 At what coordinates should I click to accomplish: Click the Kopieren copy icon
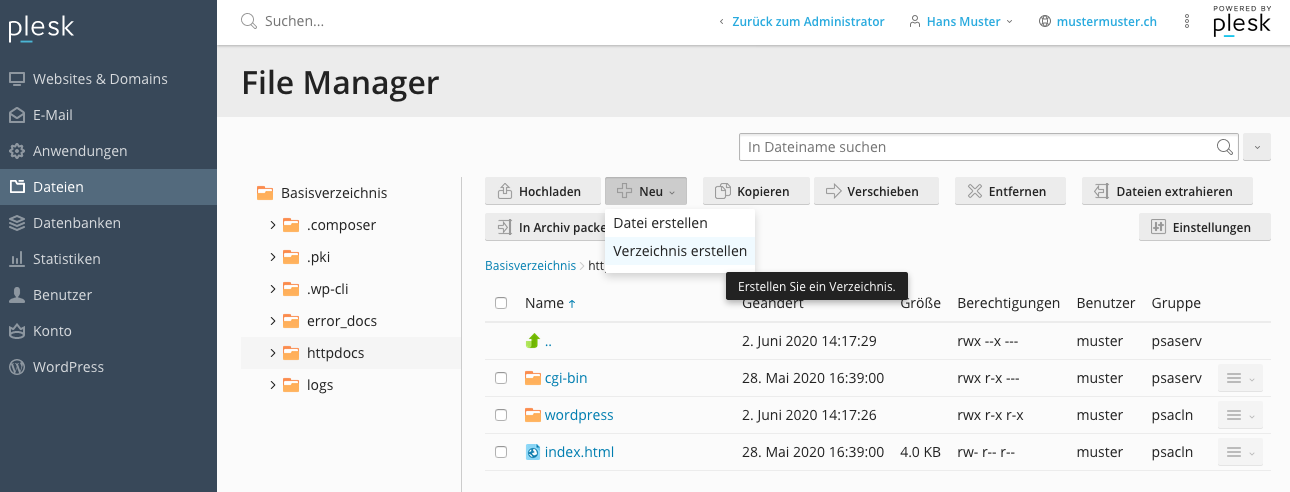click(x=722, y=191)
